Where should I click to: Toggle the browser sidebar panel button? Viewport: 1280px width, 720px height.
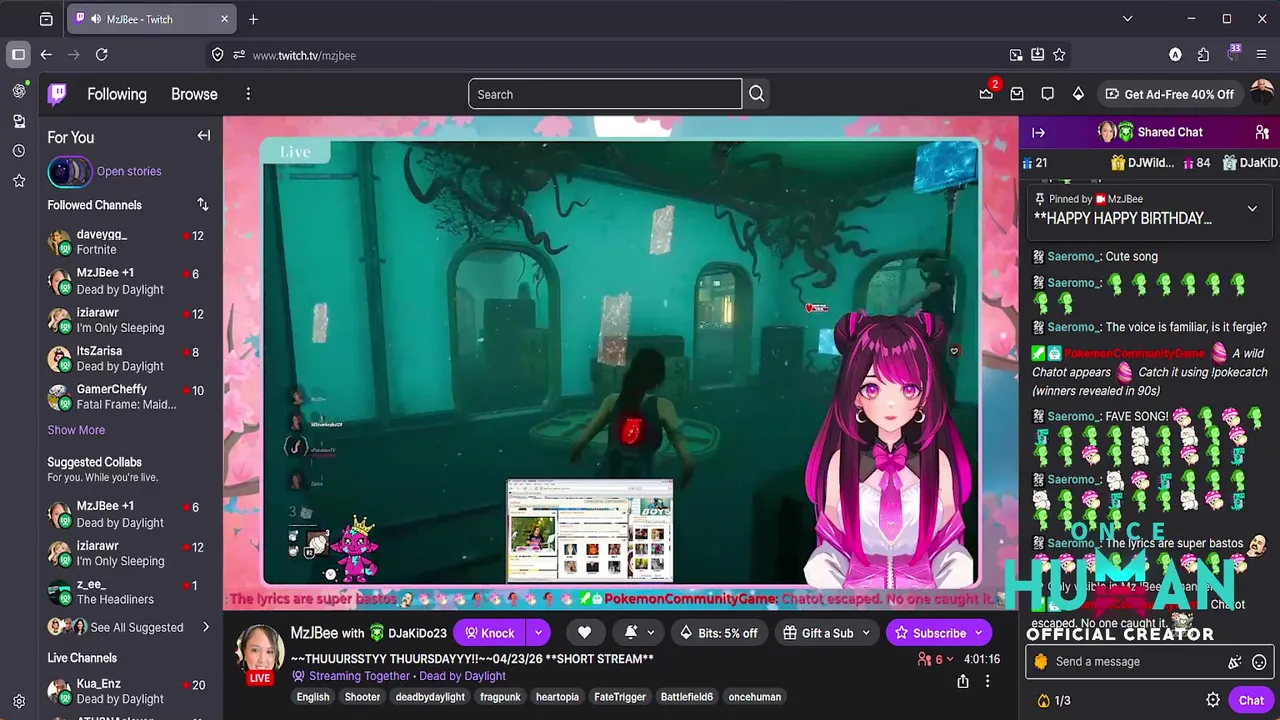pos(18,55)
